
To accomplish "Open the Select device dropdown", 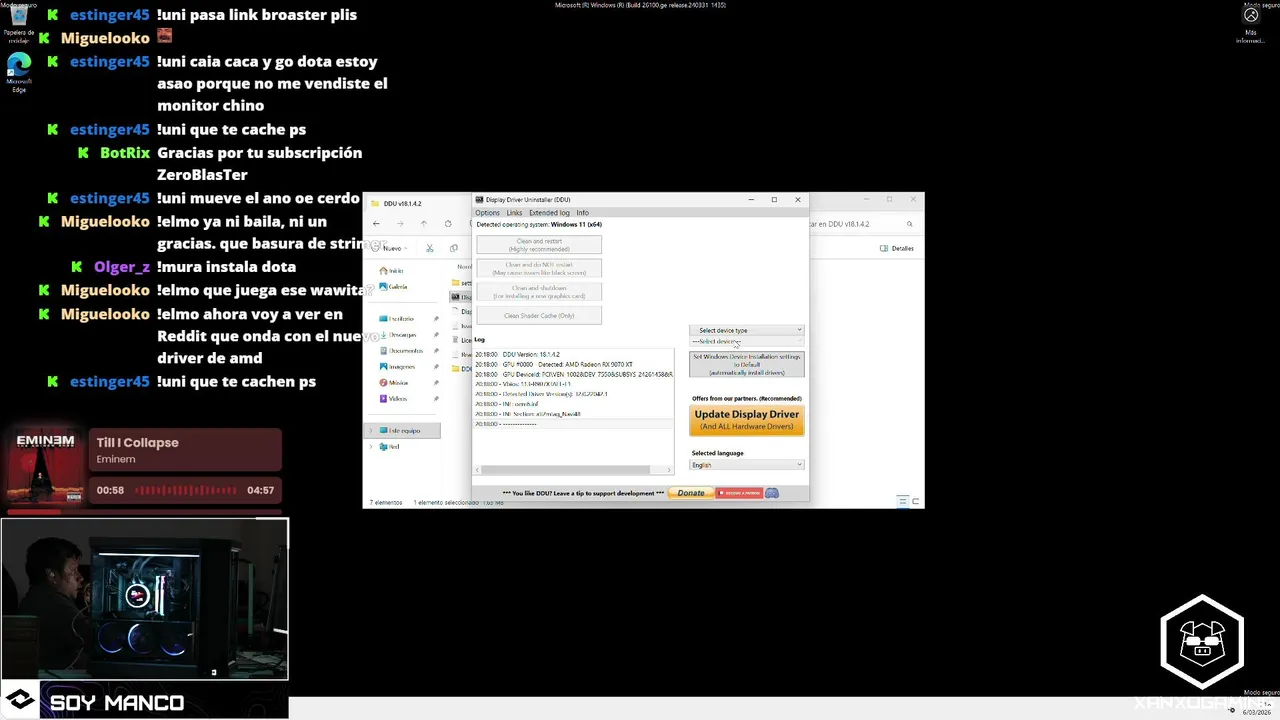I will 746,342.
